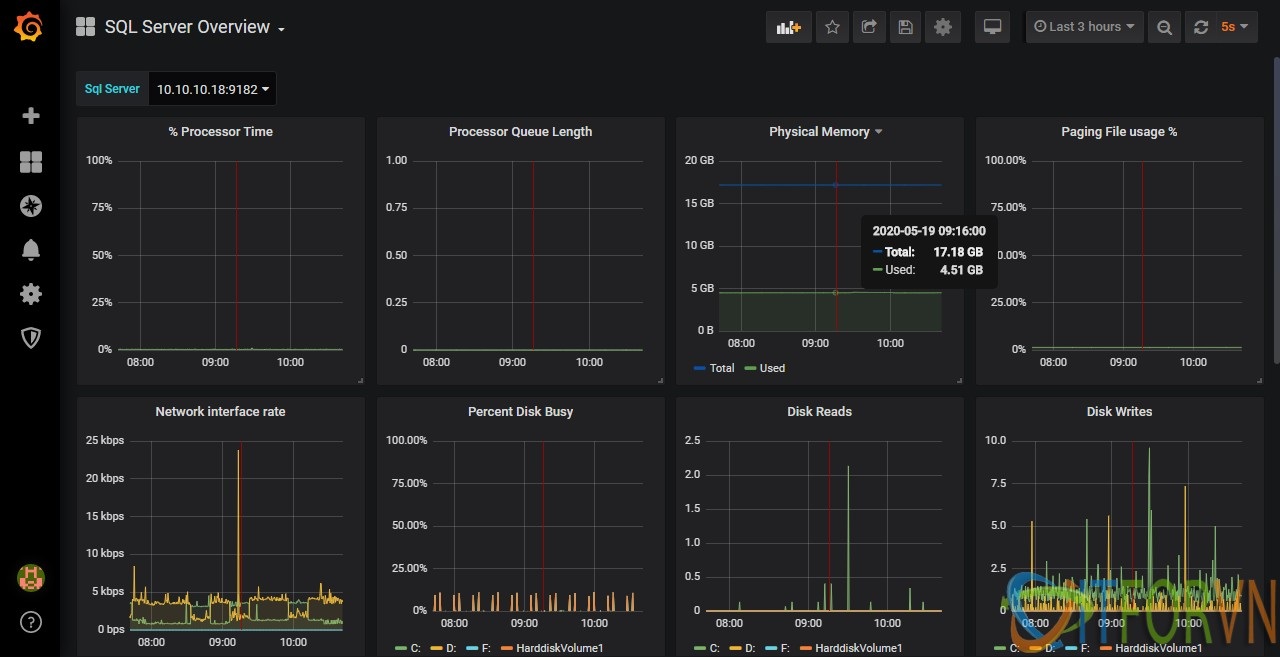Image resolution: width=1280 pixels, height=657 pixels.
Task: Star this dashboard as favorite
Action: [x=832, y=27]
